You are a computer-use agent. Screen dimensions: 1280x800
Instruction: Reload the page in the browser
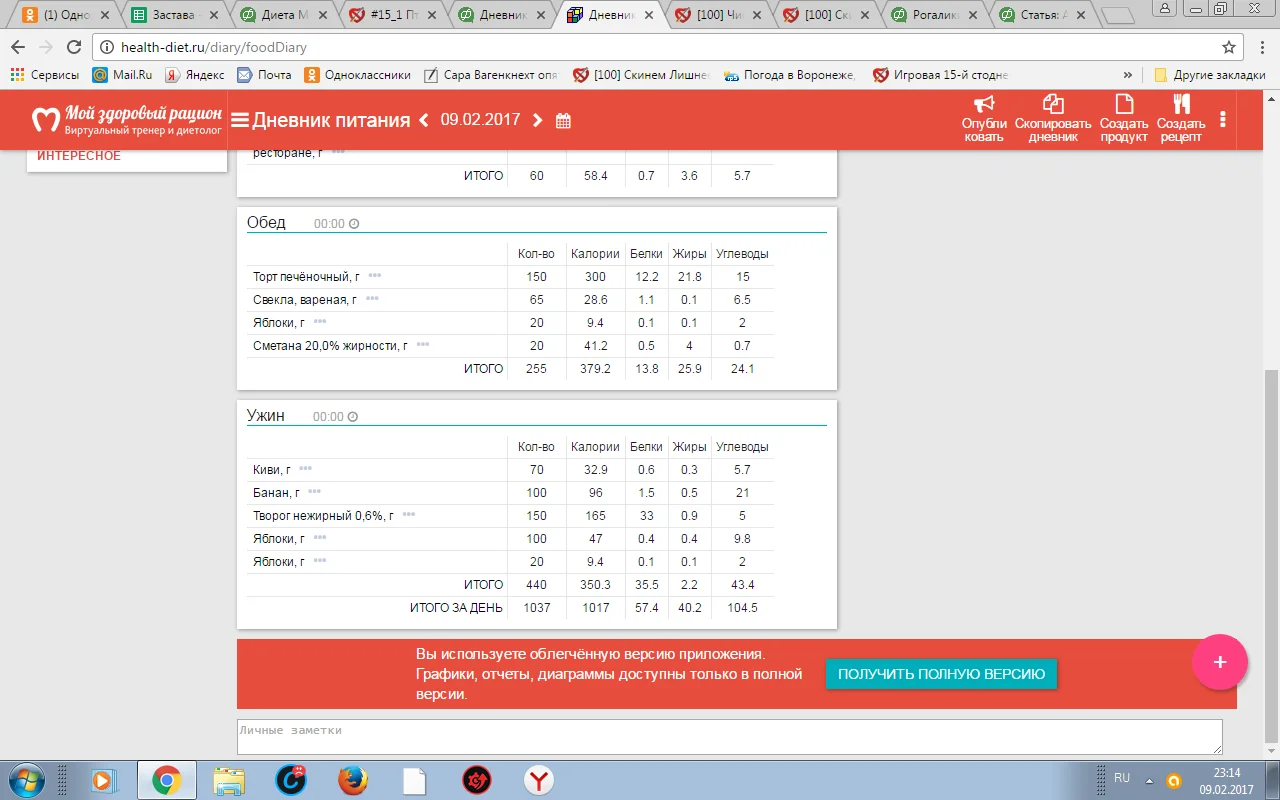(x=73, y=47)
